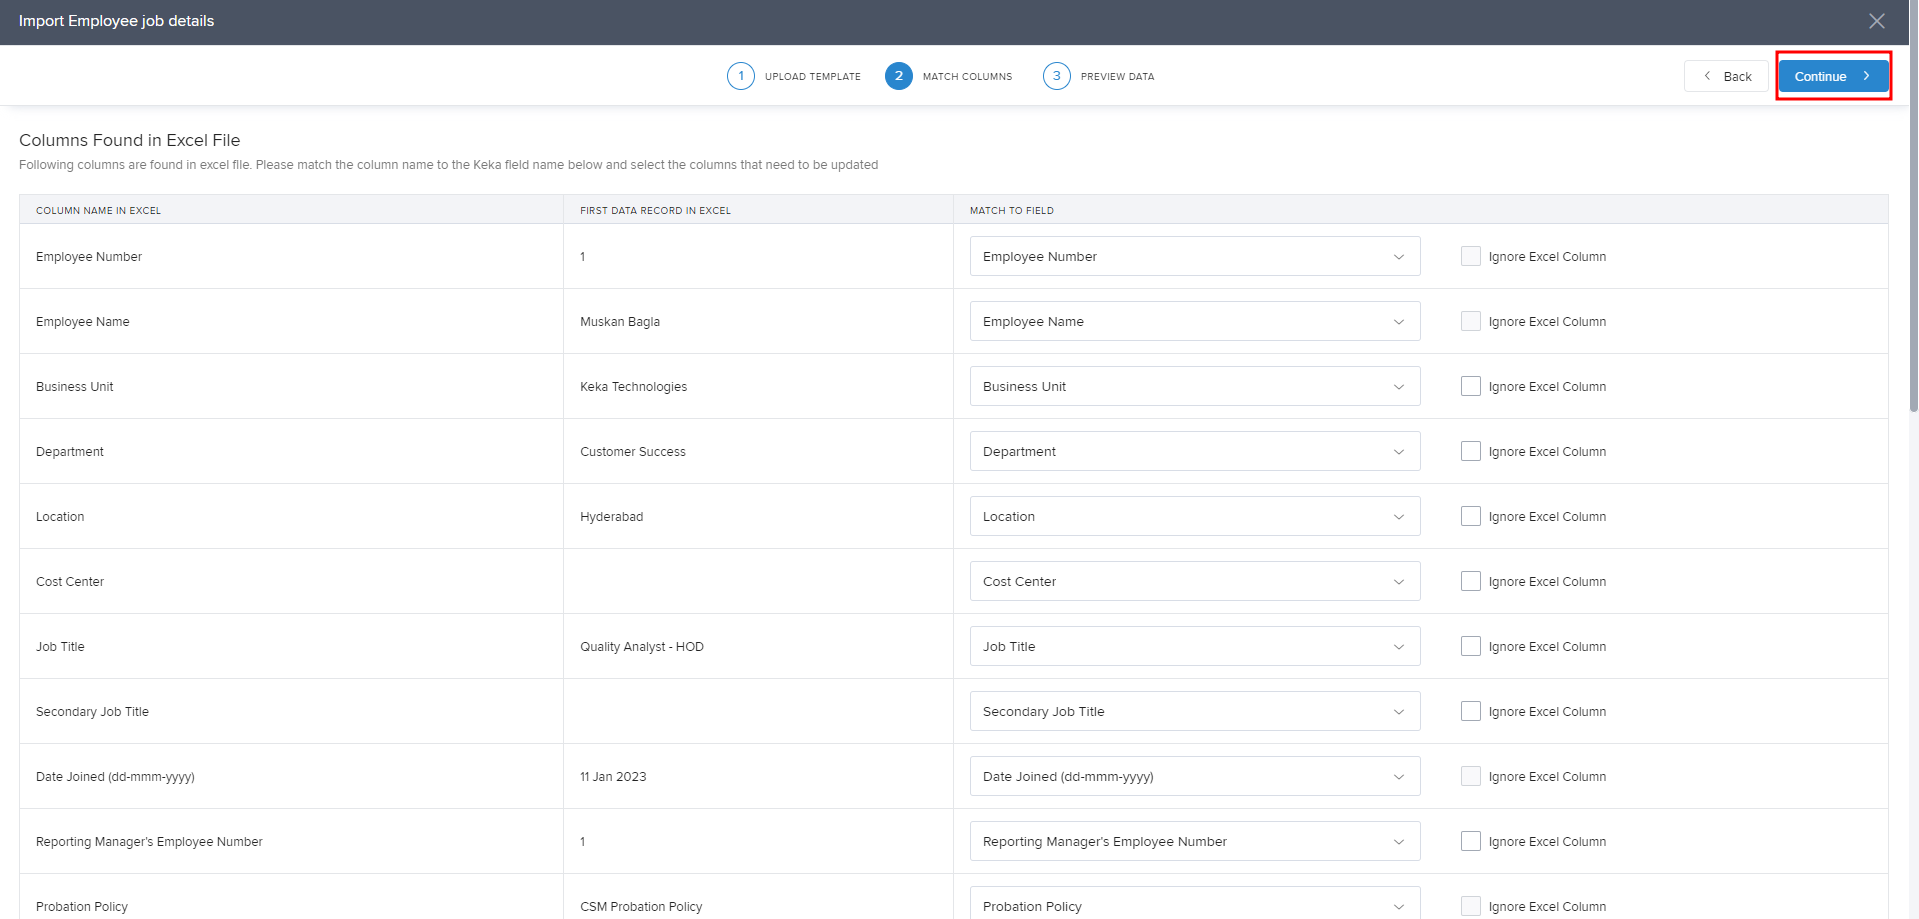This screenshot has height=919, width=1919.
Task: Check Ignore Excel Column for Job Title
Action: coord(1470,646)
